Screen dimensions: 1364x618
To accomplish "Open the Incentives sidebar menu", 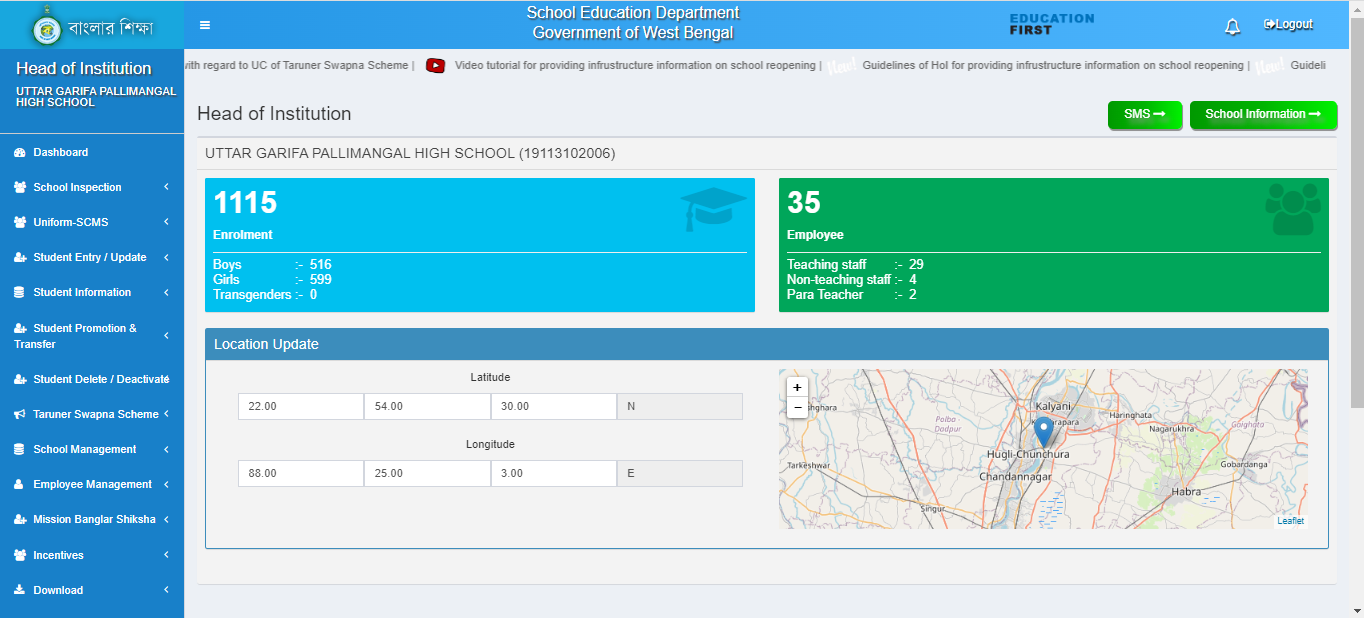I will click(58, 555).
